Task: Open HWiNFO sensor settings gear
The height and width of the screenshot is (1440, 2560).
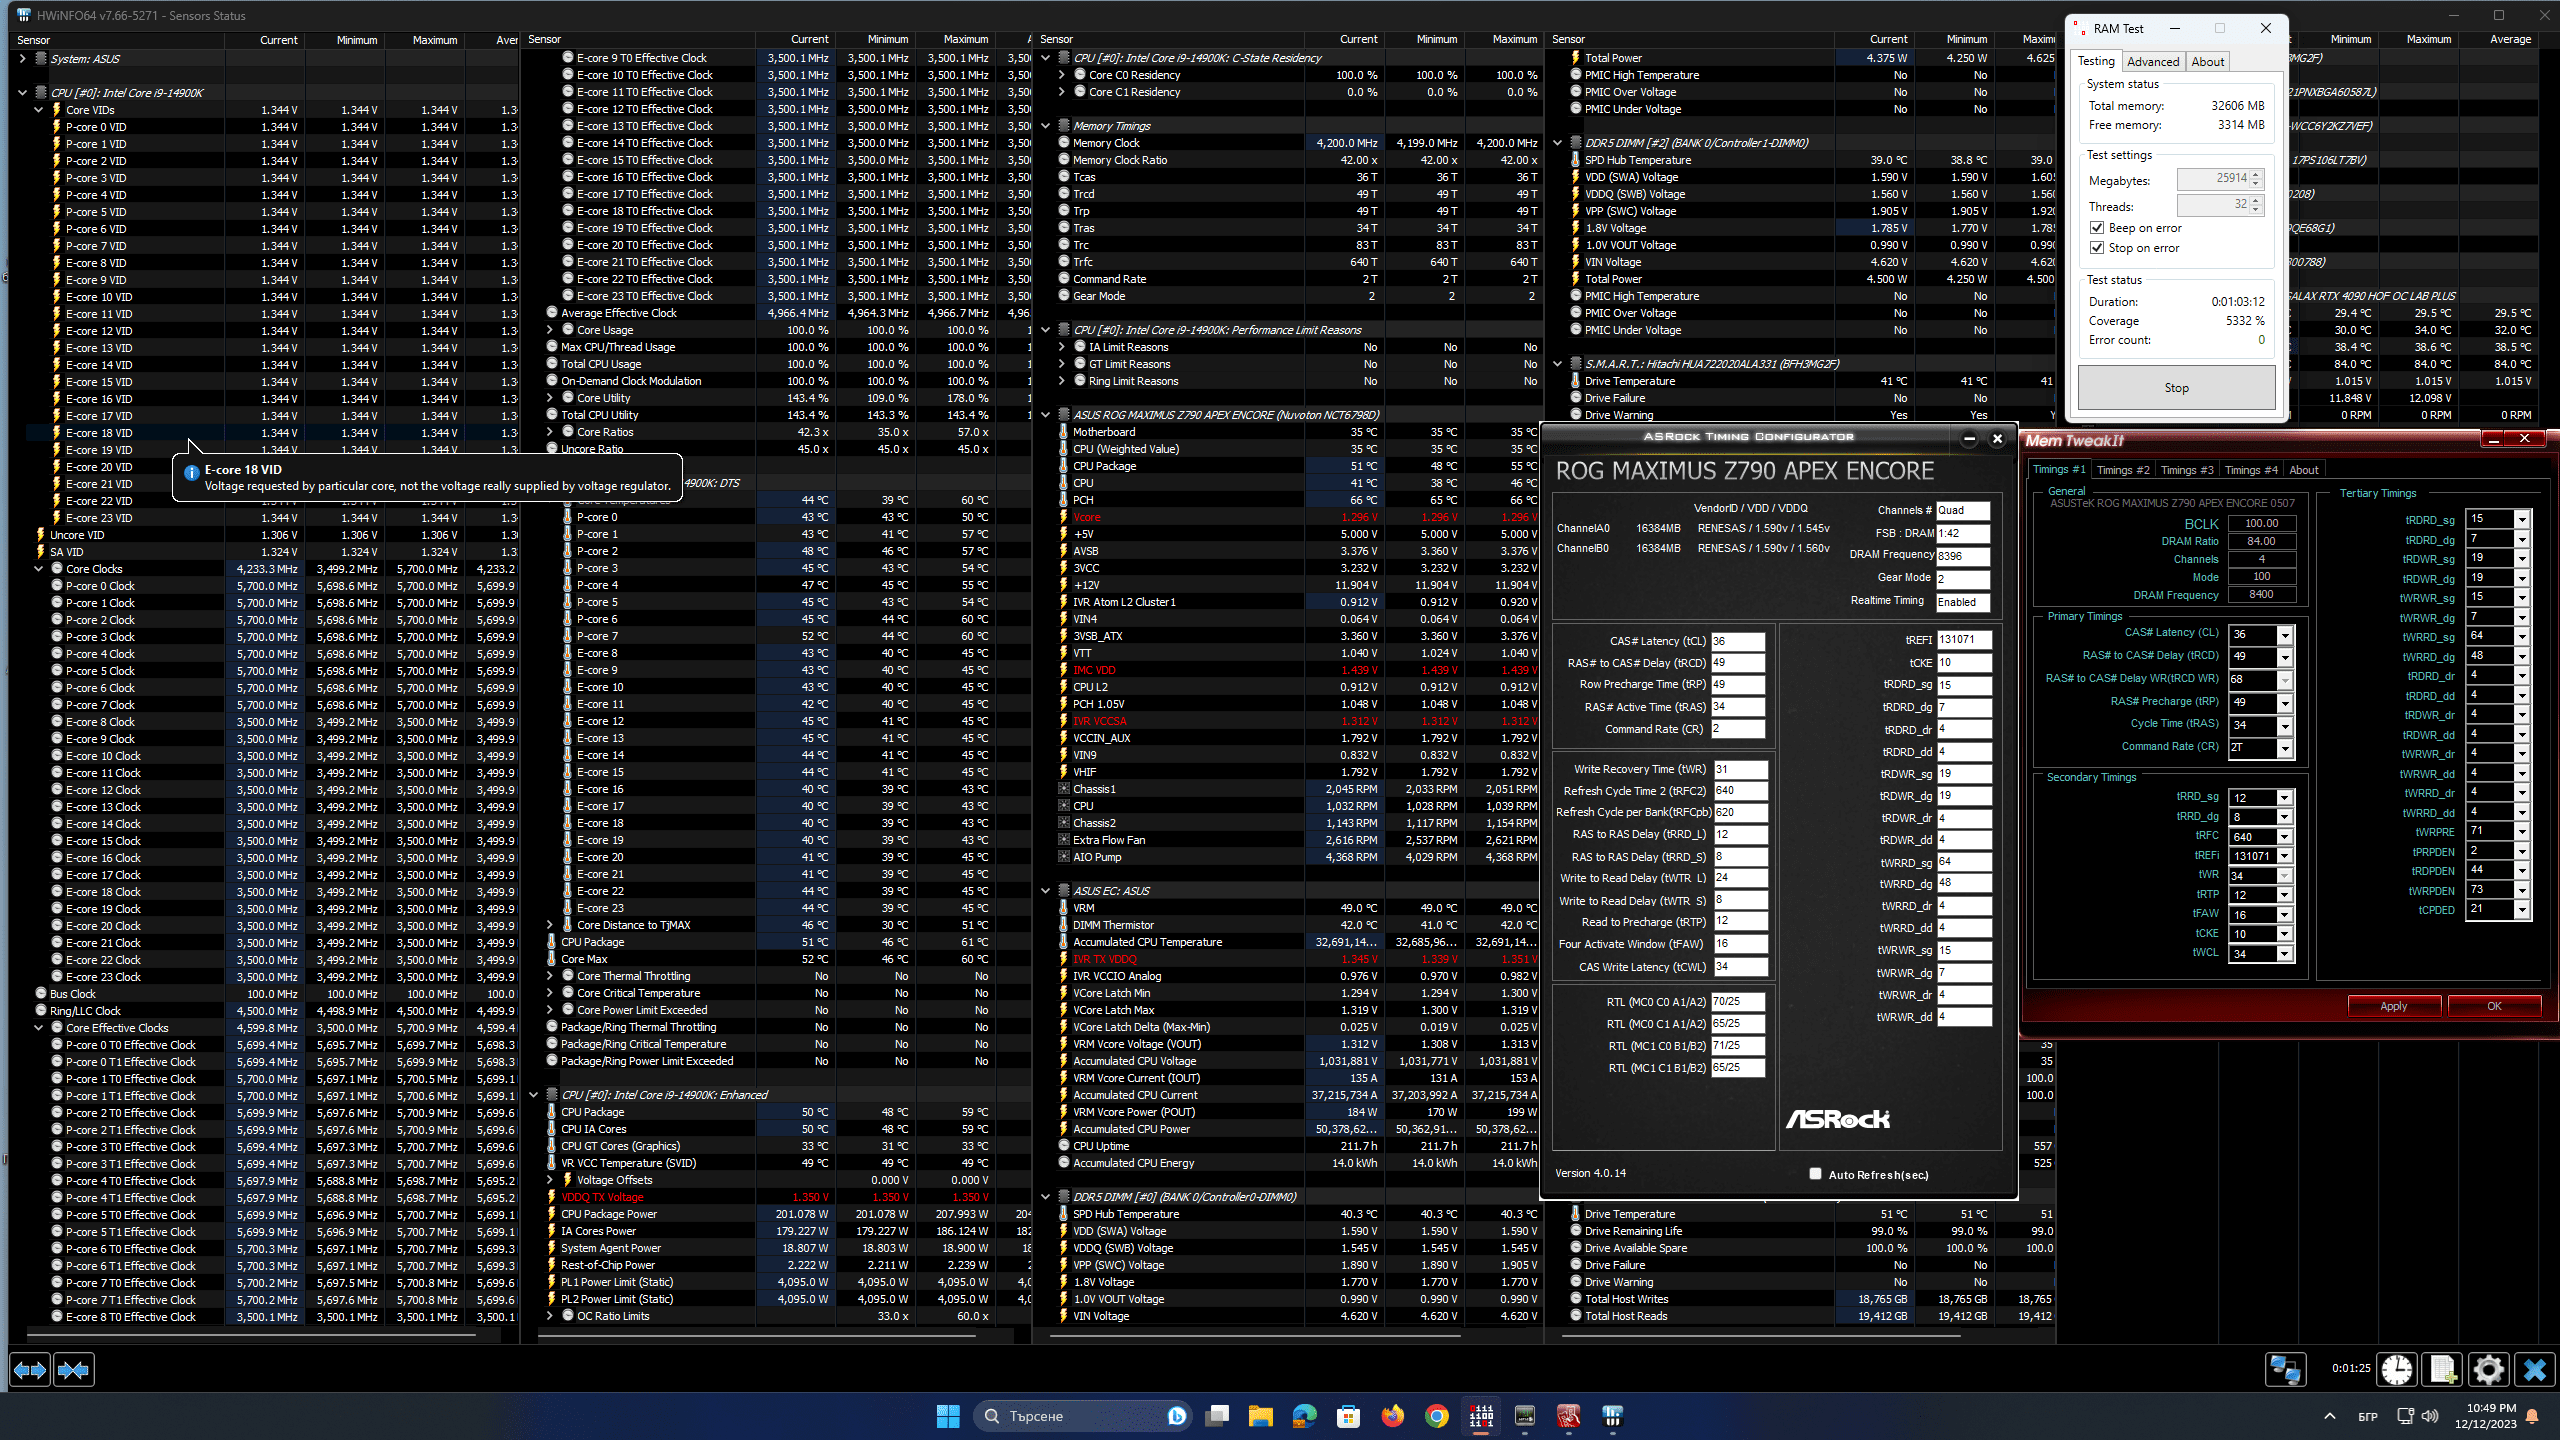Action: click(x=2488, y=1369)
